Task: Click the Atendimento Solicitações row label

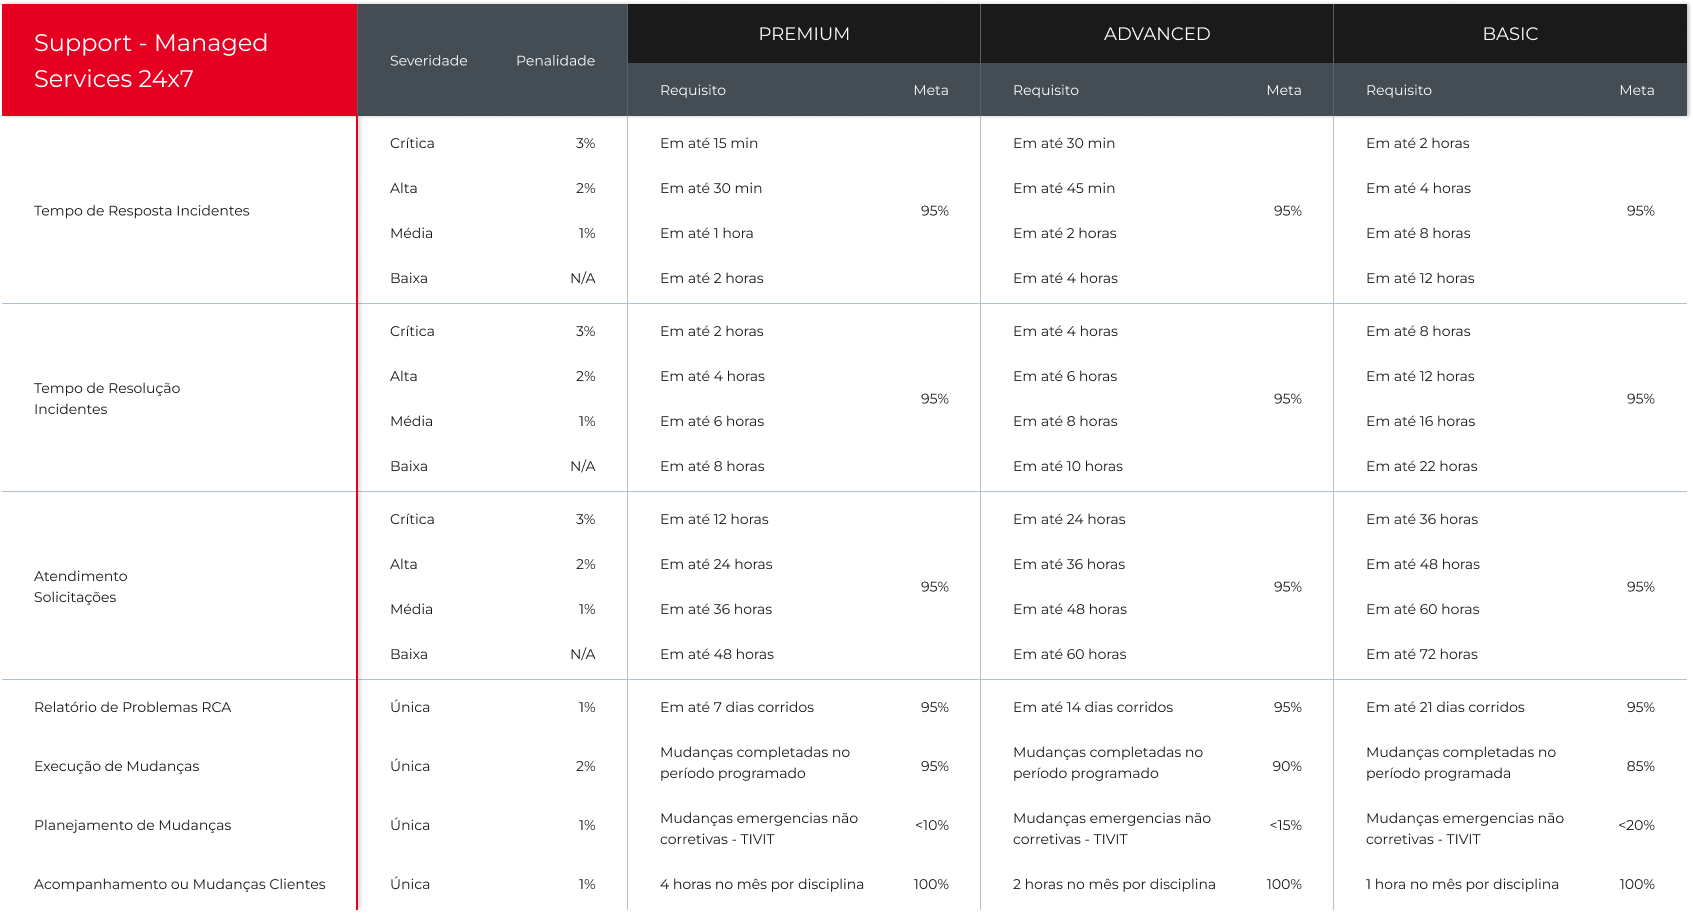Action: (80, 586)
